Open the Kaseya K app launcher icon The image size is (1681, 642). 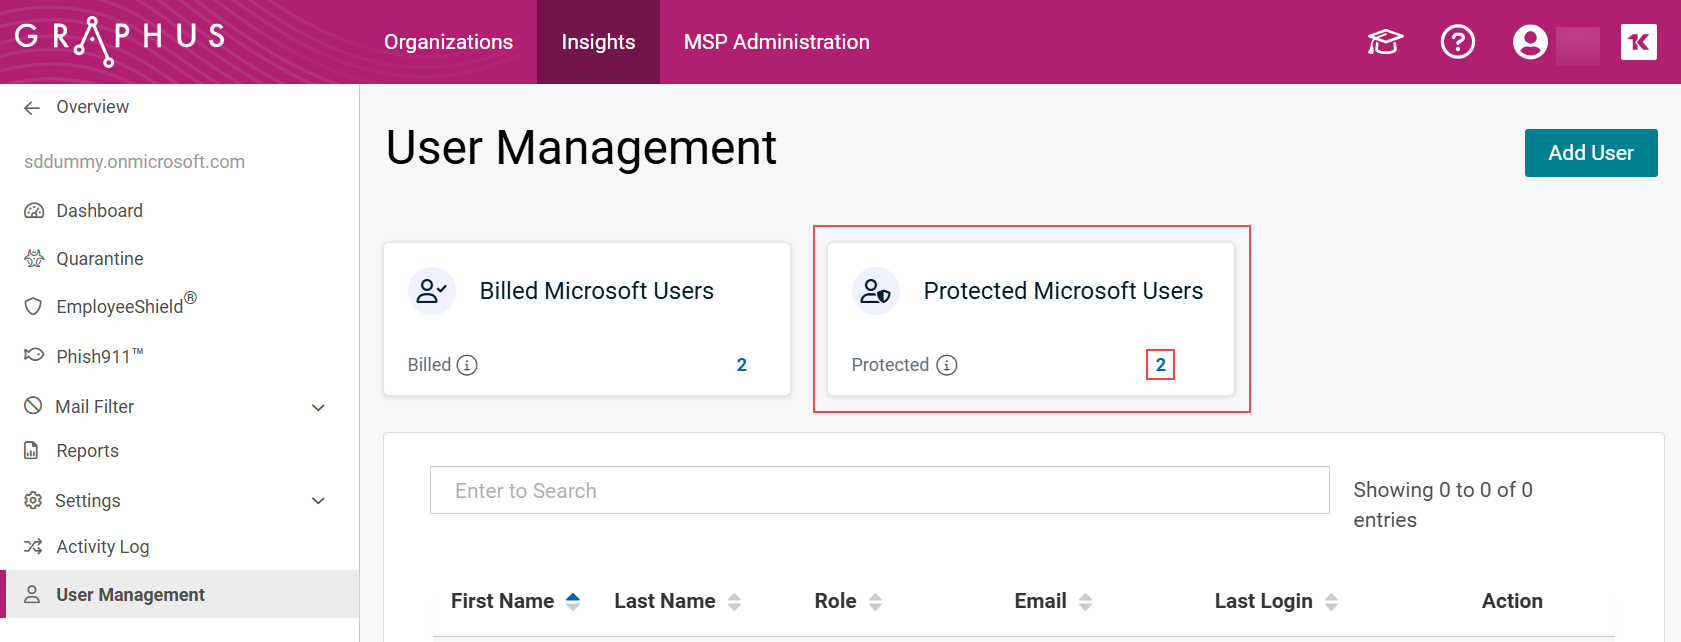[x=1639, y=42]
